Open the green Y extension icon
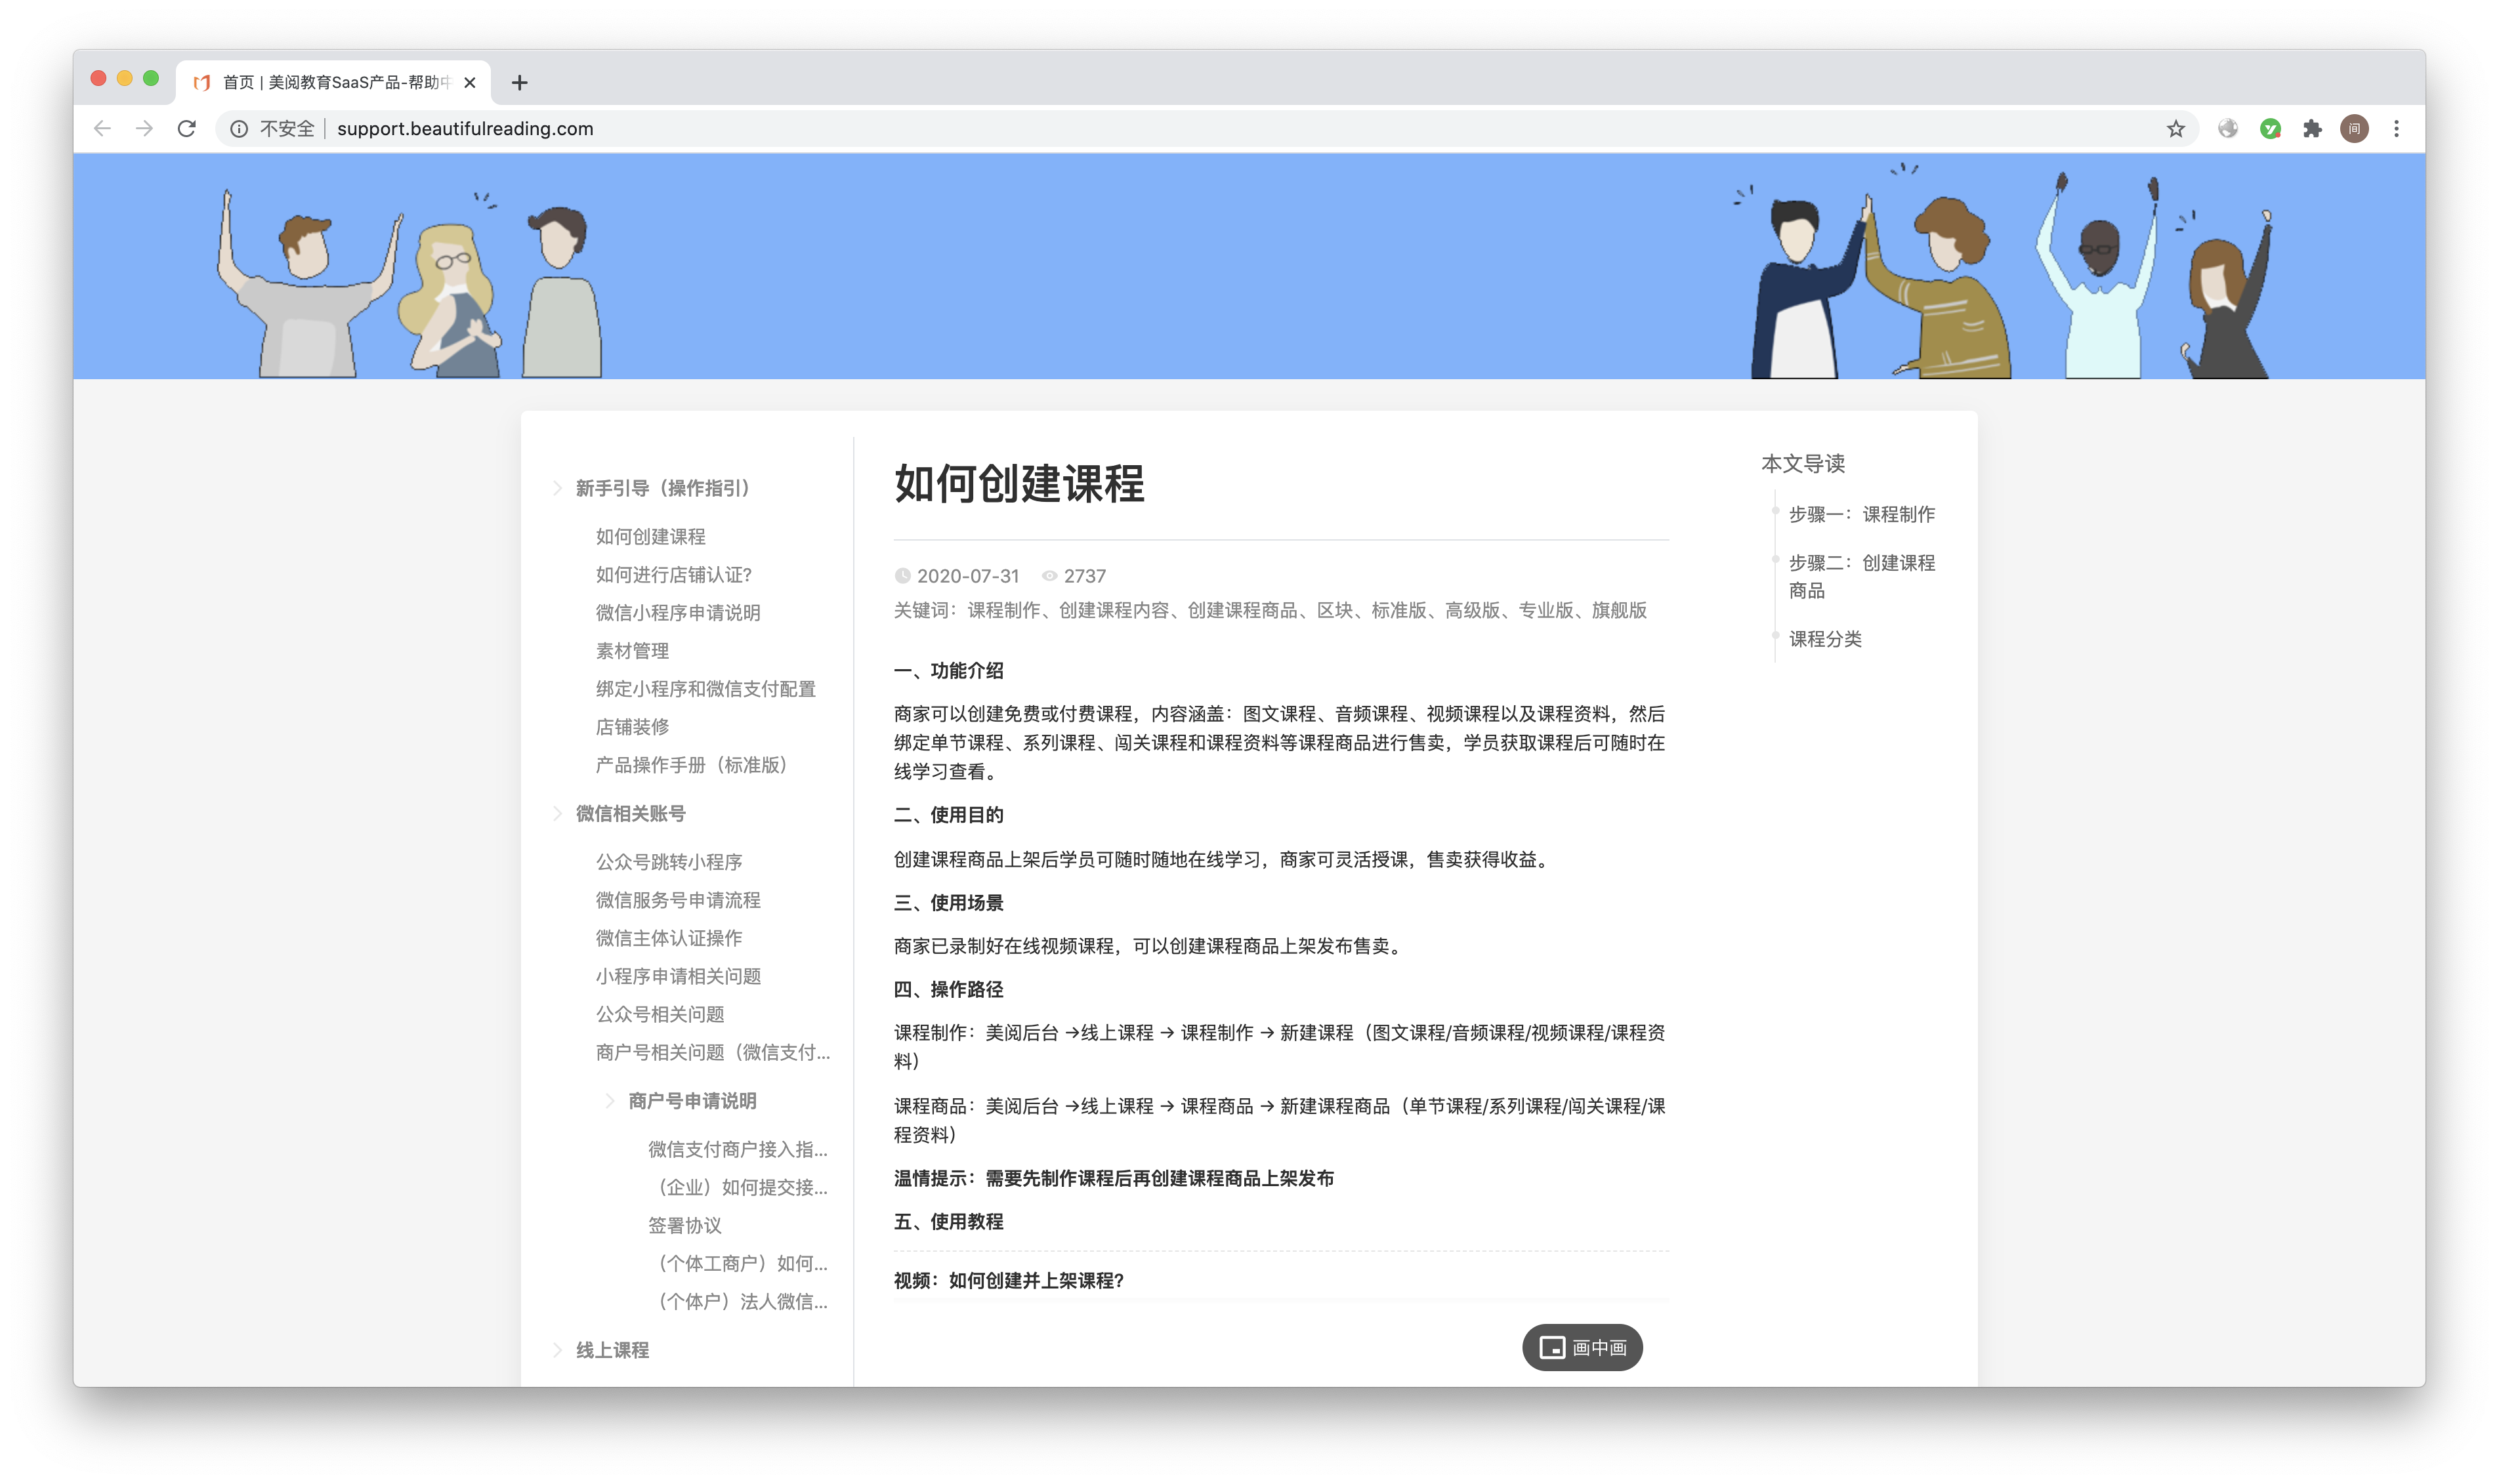The height and width of the screenshot is (1484, 2499). [2270, 128]
